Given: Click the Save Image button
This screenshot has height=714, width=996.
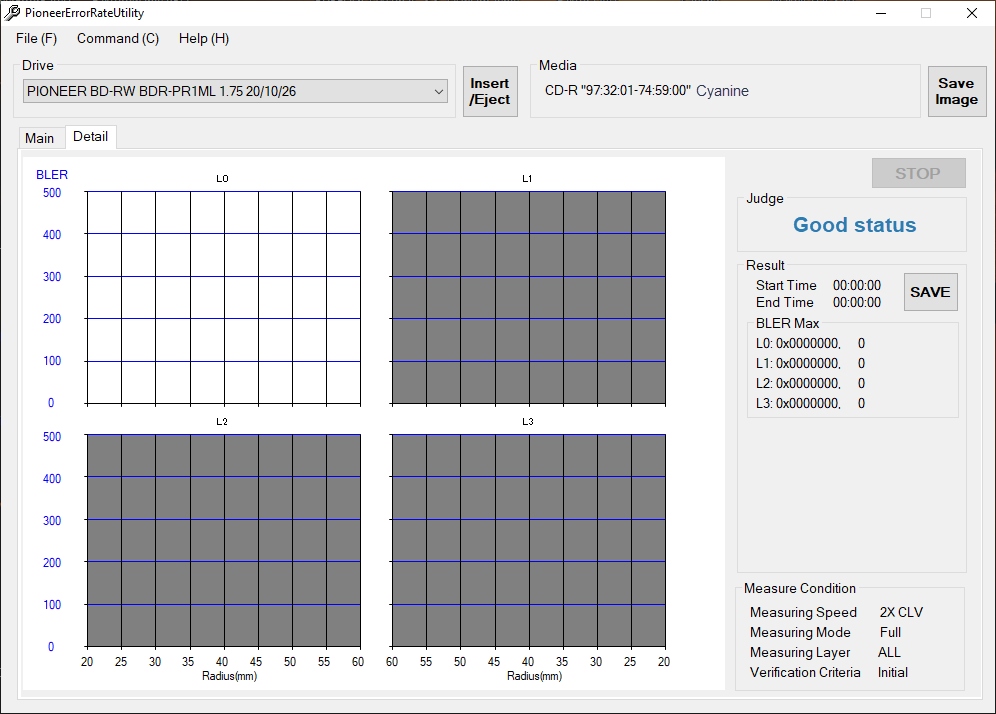Looking at the screenshot, I should pos(956,92).
